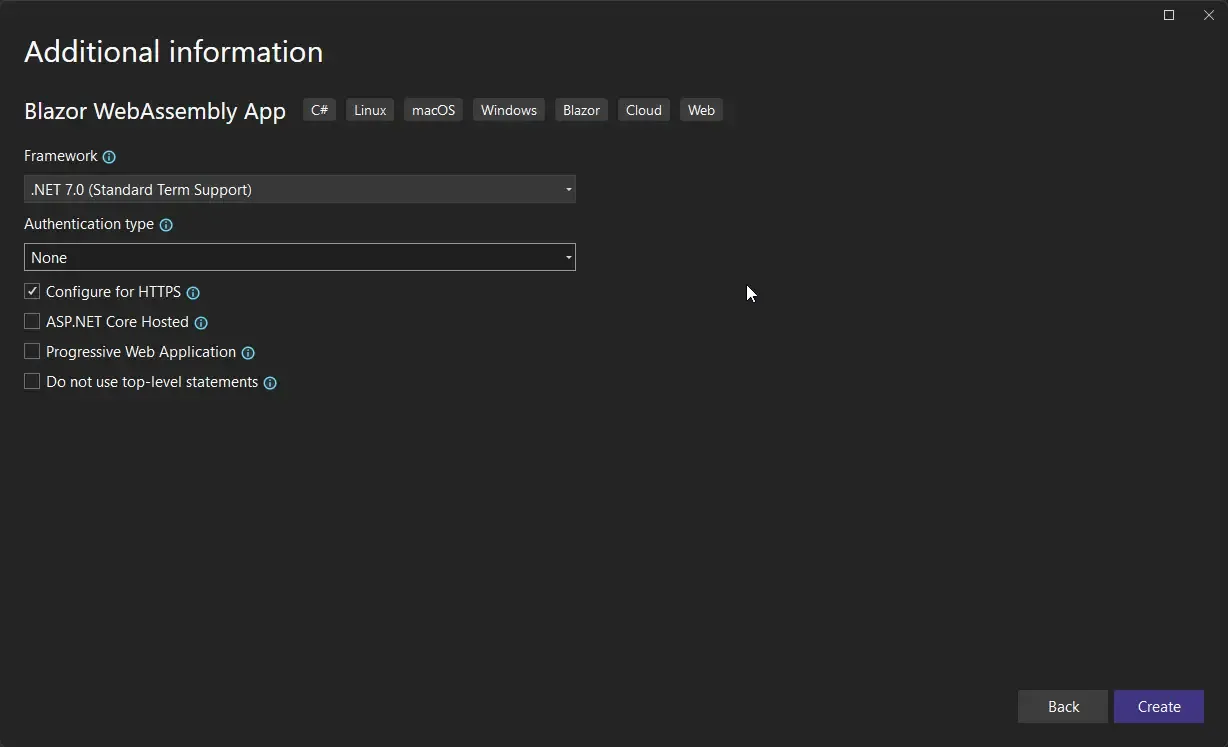Click the info icon beside Configure for HTTPS
The image size is (1228, 747).
(x=193, y=292)
